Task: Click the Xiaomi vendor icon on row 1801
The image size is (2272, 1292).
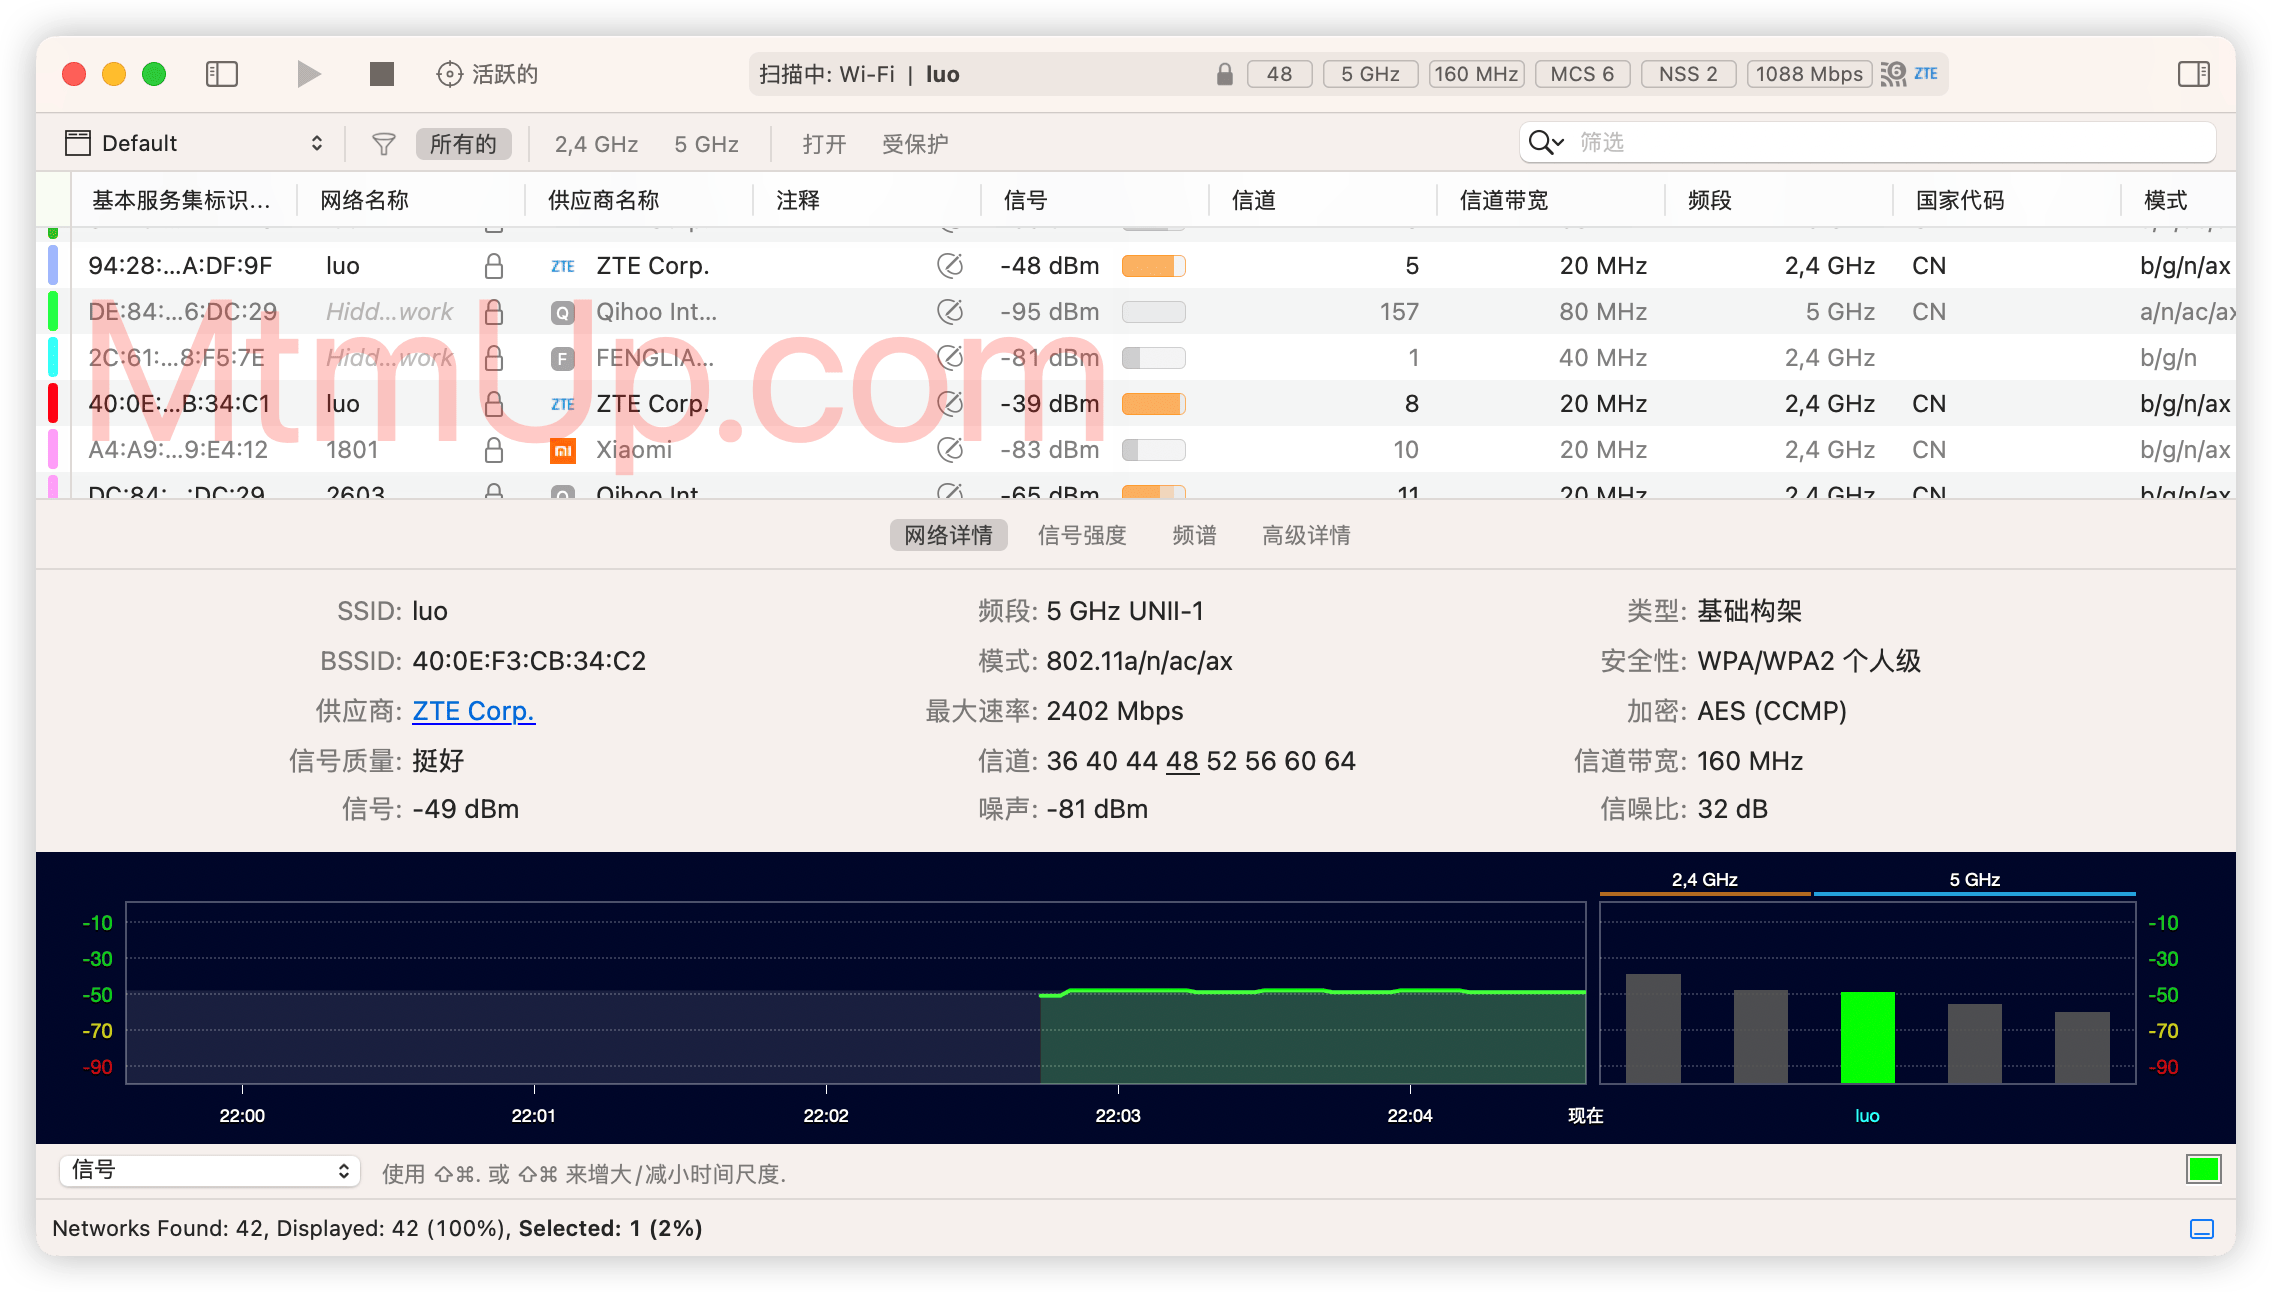Action: tap(563, 450)
